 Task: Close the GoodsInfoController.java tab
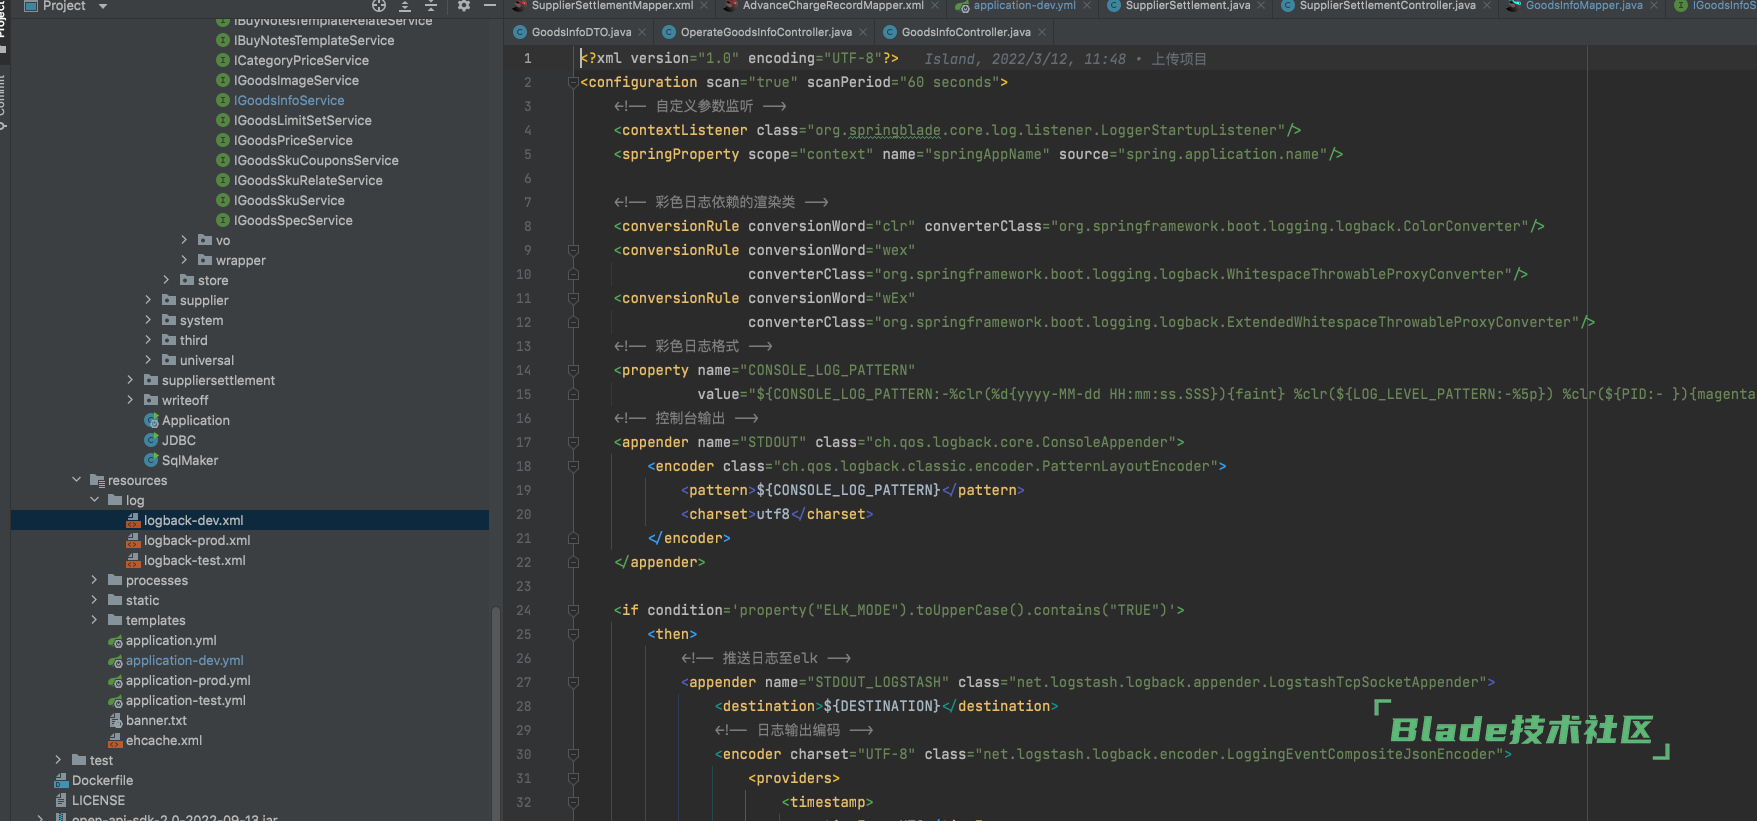1042,32
